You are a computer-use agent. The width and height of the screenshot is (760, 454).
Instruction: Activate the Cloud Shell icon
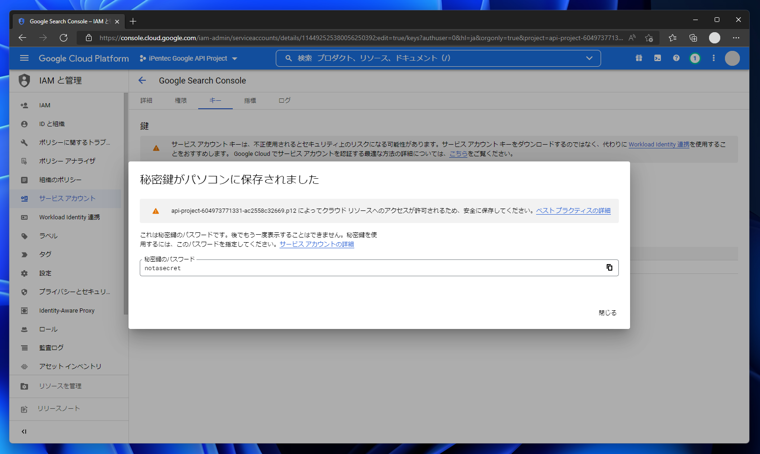[x=657, y=58]
